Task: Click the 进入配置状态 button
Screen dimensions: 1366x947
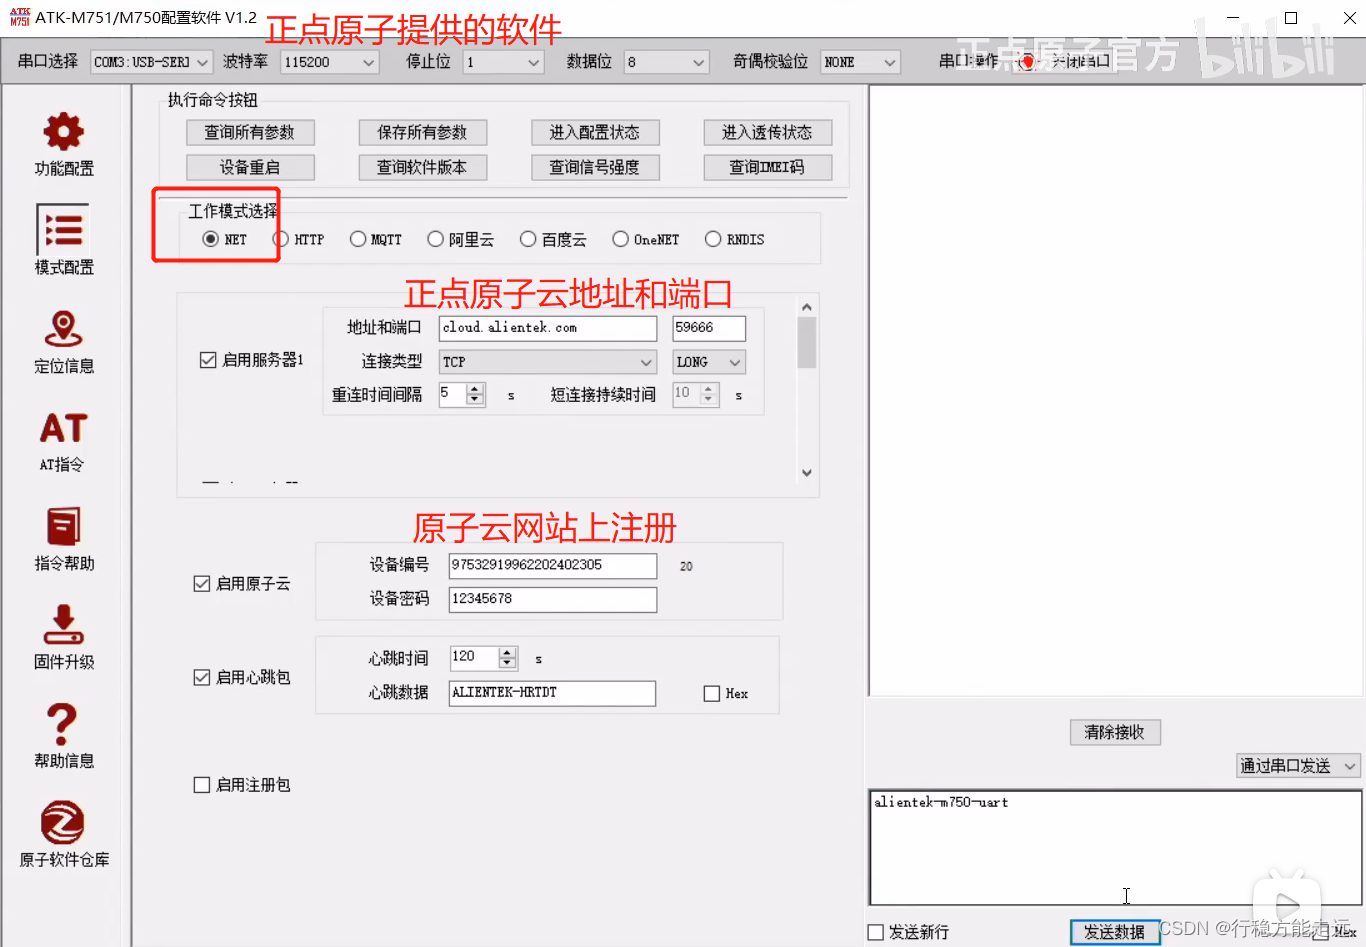Action: [x=595, y=132]
